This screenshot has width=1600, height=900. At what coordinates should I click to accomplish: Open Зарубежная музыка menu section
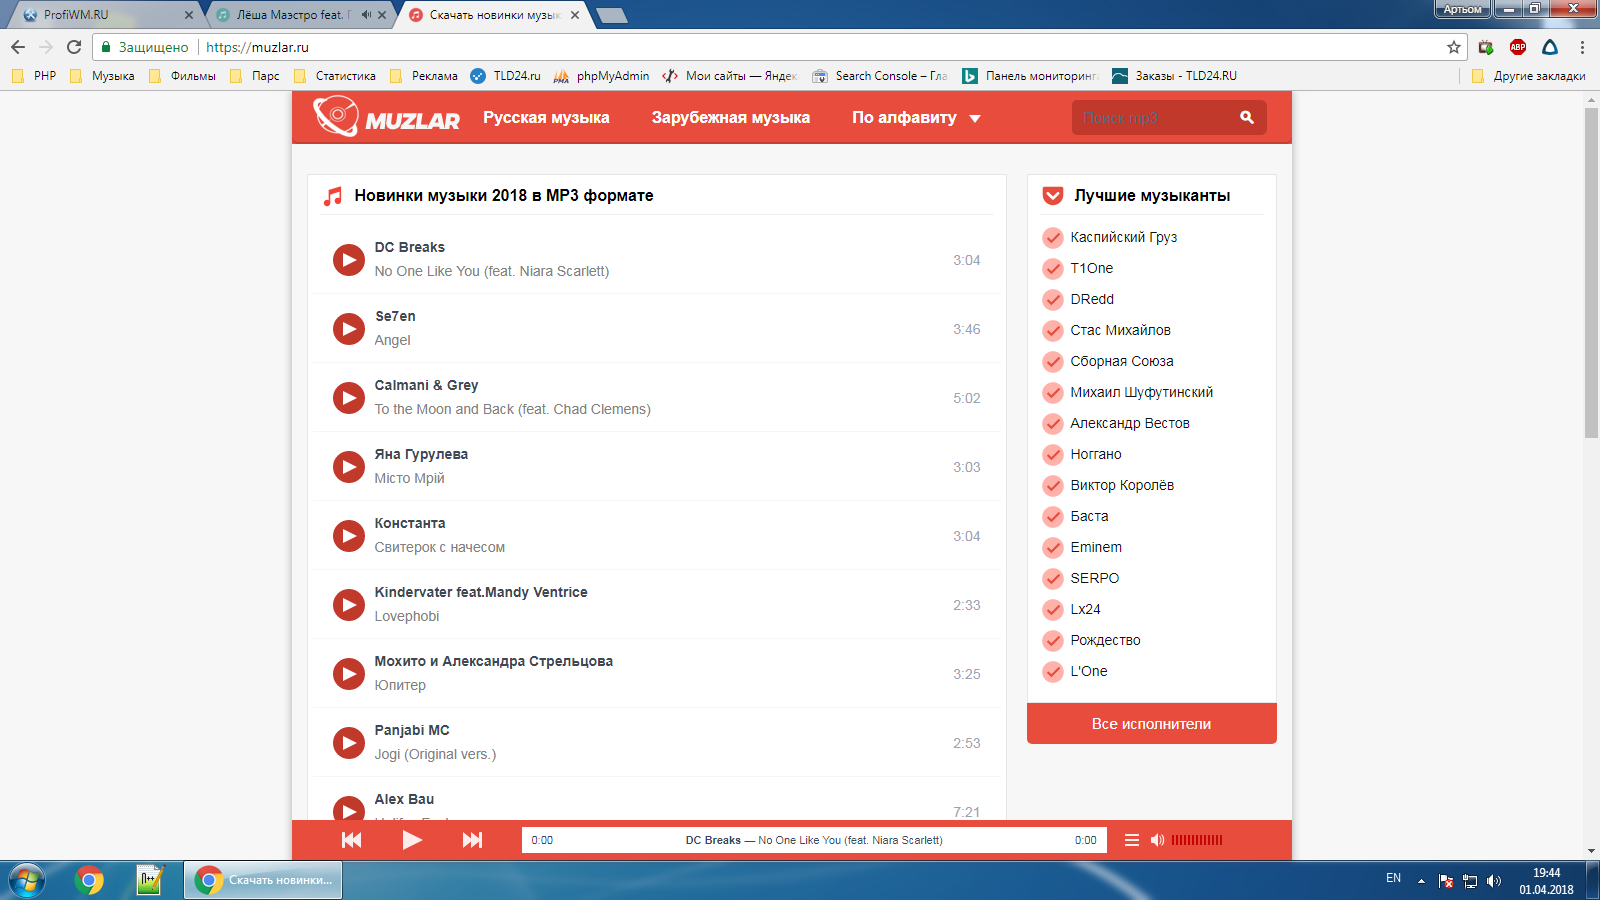(x=731, y=117)
